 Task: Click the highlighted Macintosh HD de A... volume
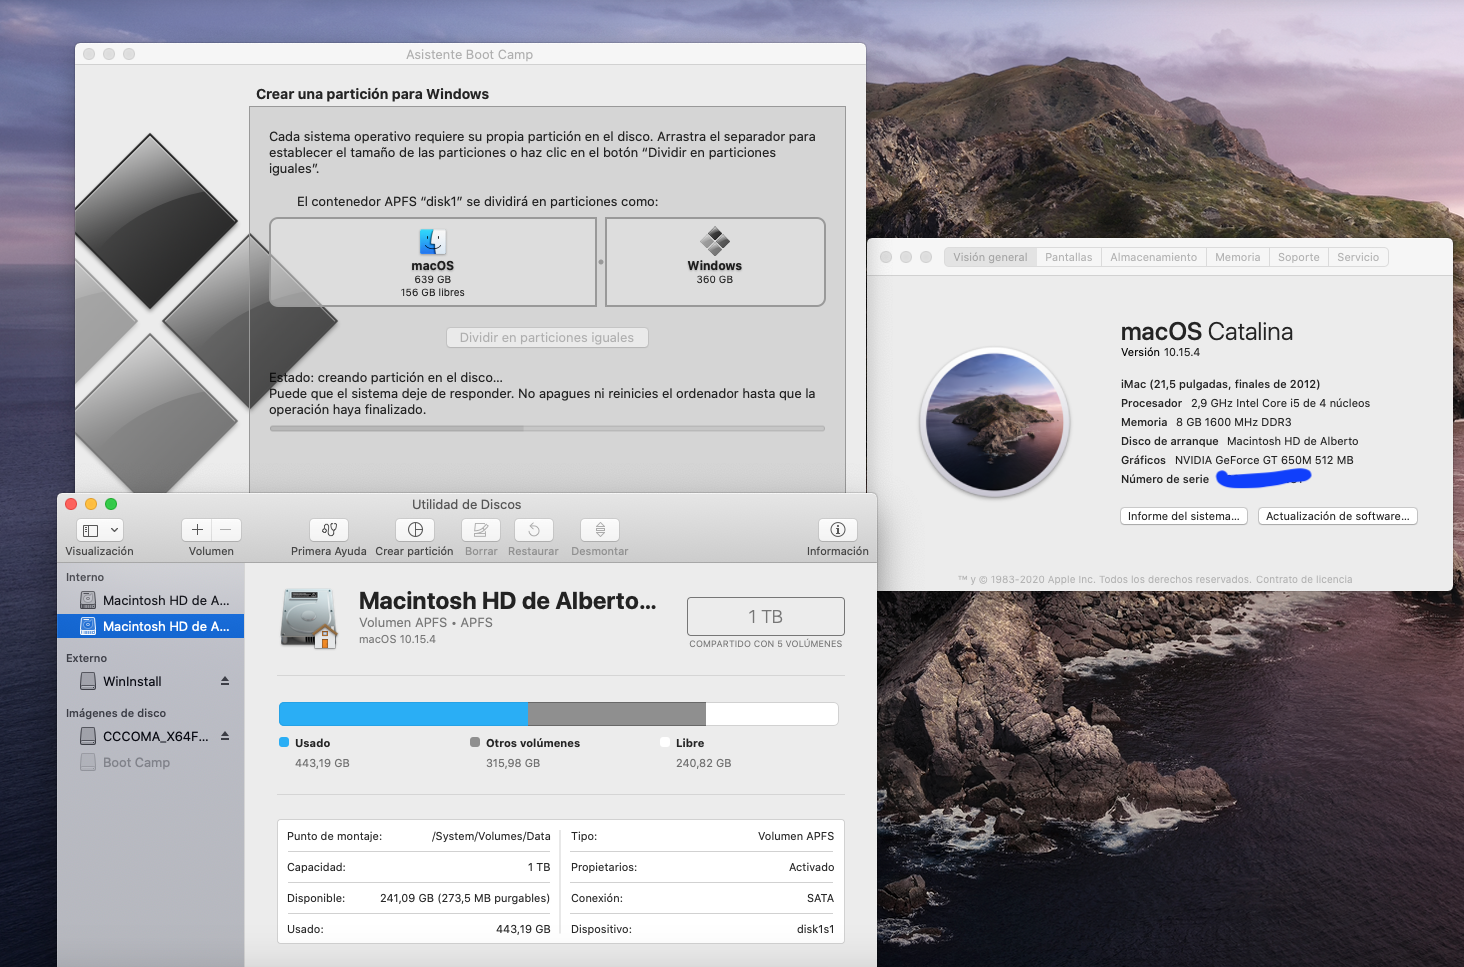click(x=151, y=626)
